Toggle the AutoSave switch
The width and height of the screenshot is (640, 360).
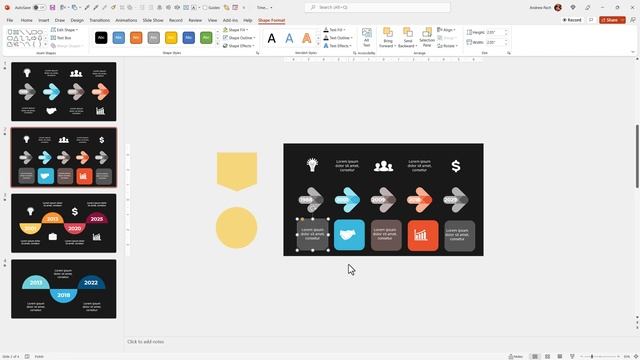click(x=39, y=7)
